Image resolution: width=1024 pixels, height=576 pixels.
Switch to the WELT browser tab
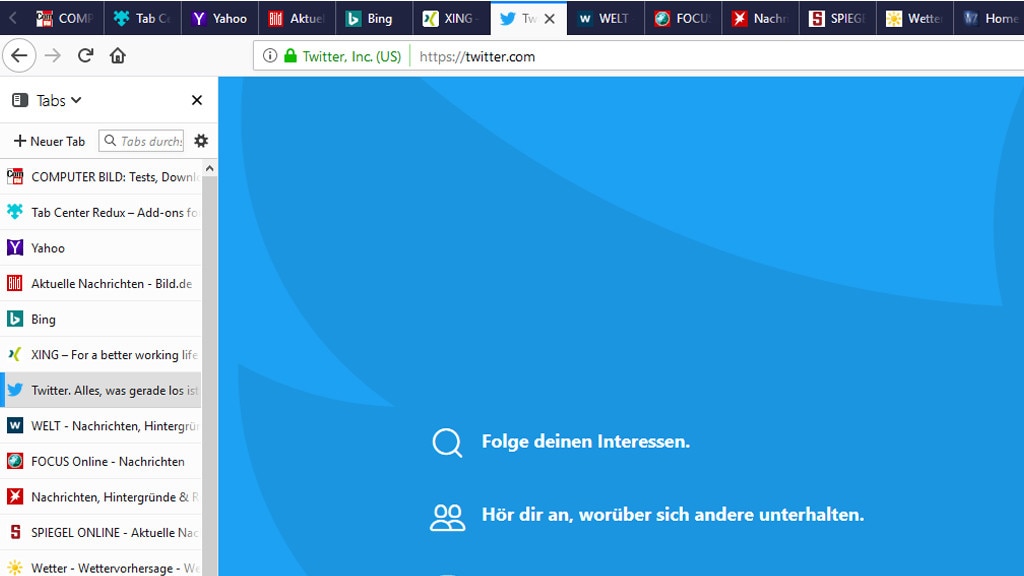point(604,17)
